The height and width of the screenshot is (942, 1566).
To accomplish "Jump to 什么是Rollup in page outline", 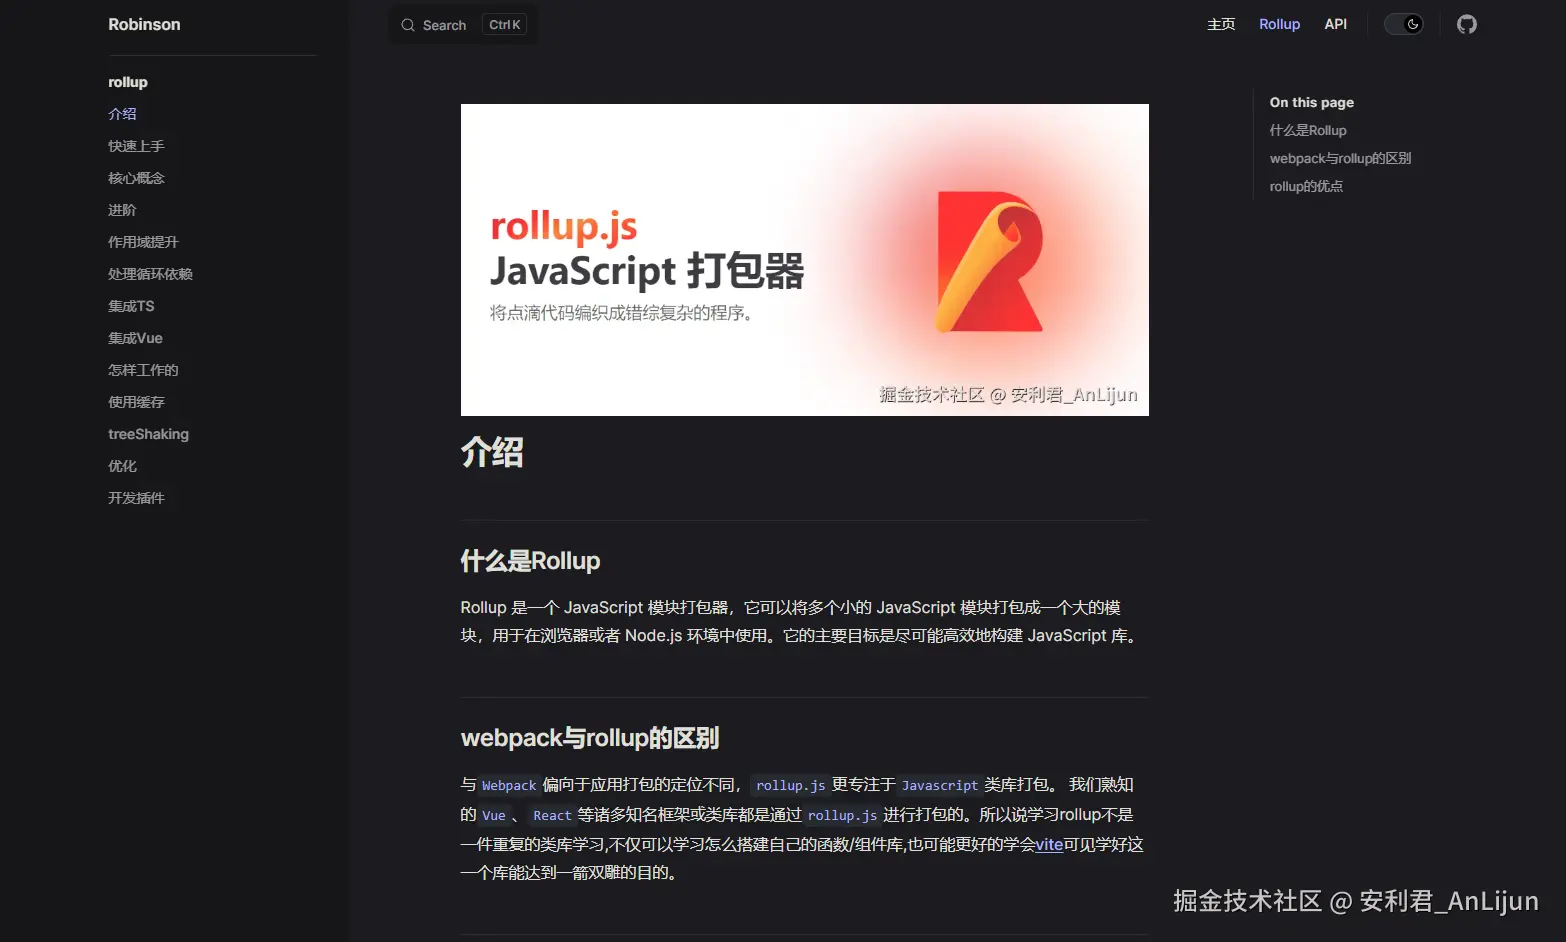I will 1308,130.
